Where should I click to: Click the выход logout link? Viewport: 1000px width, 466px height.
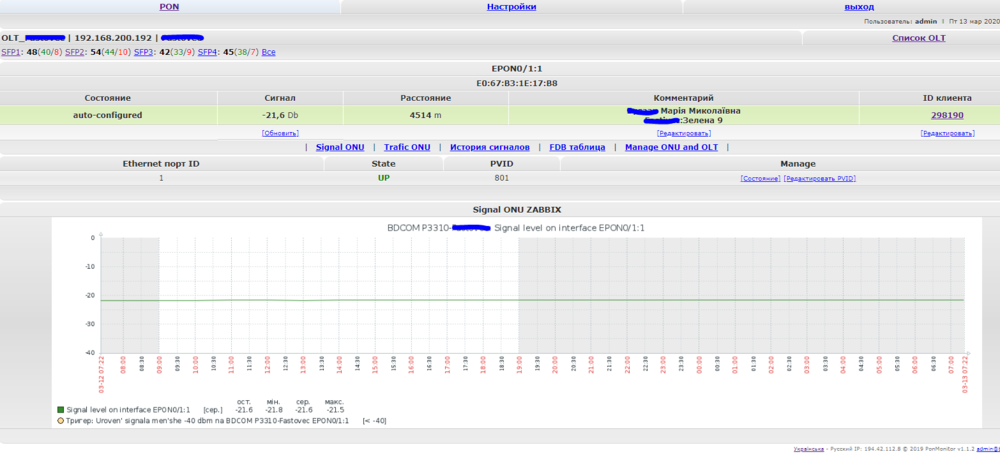[858, 6]
